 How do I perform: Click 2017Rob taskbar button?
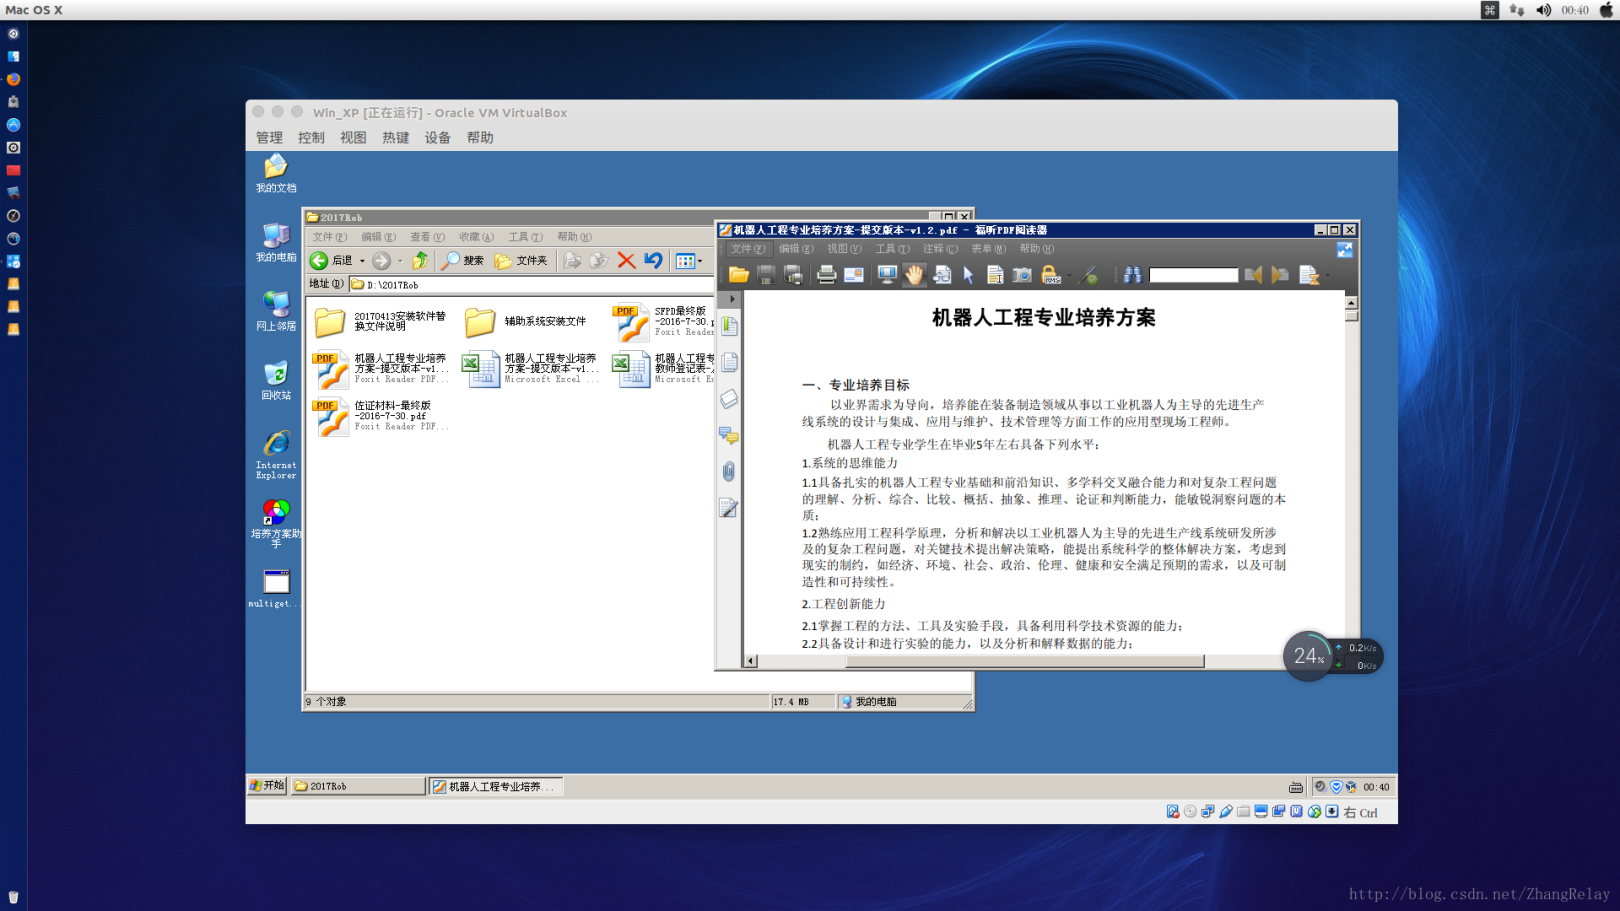coord(358,787)
